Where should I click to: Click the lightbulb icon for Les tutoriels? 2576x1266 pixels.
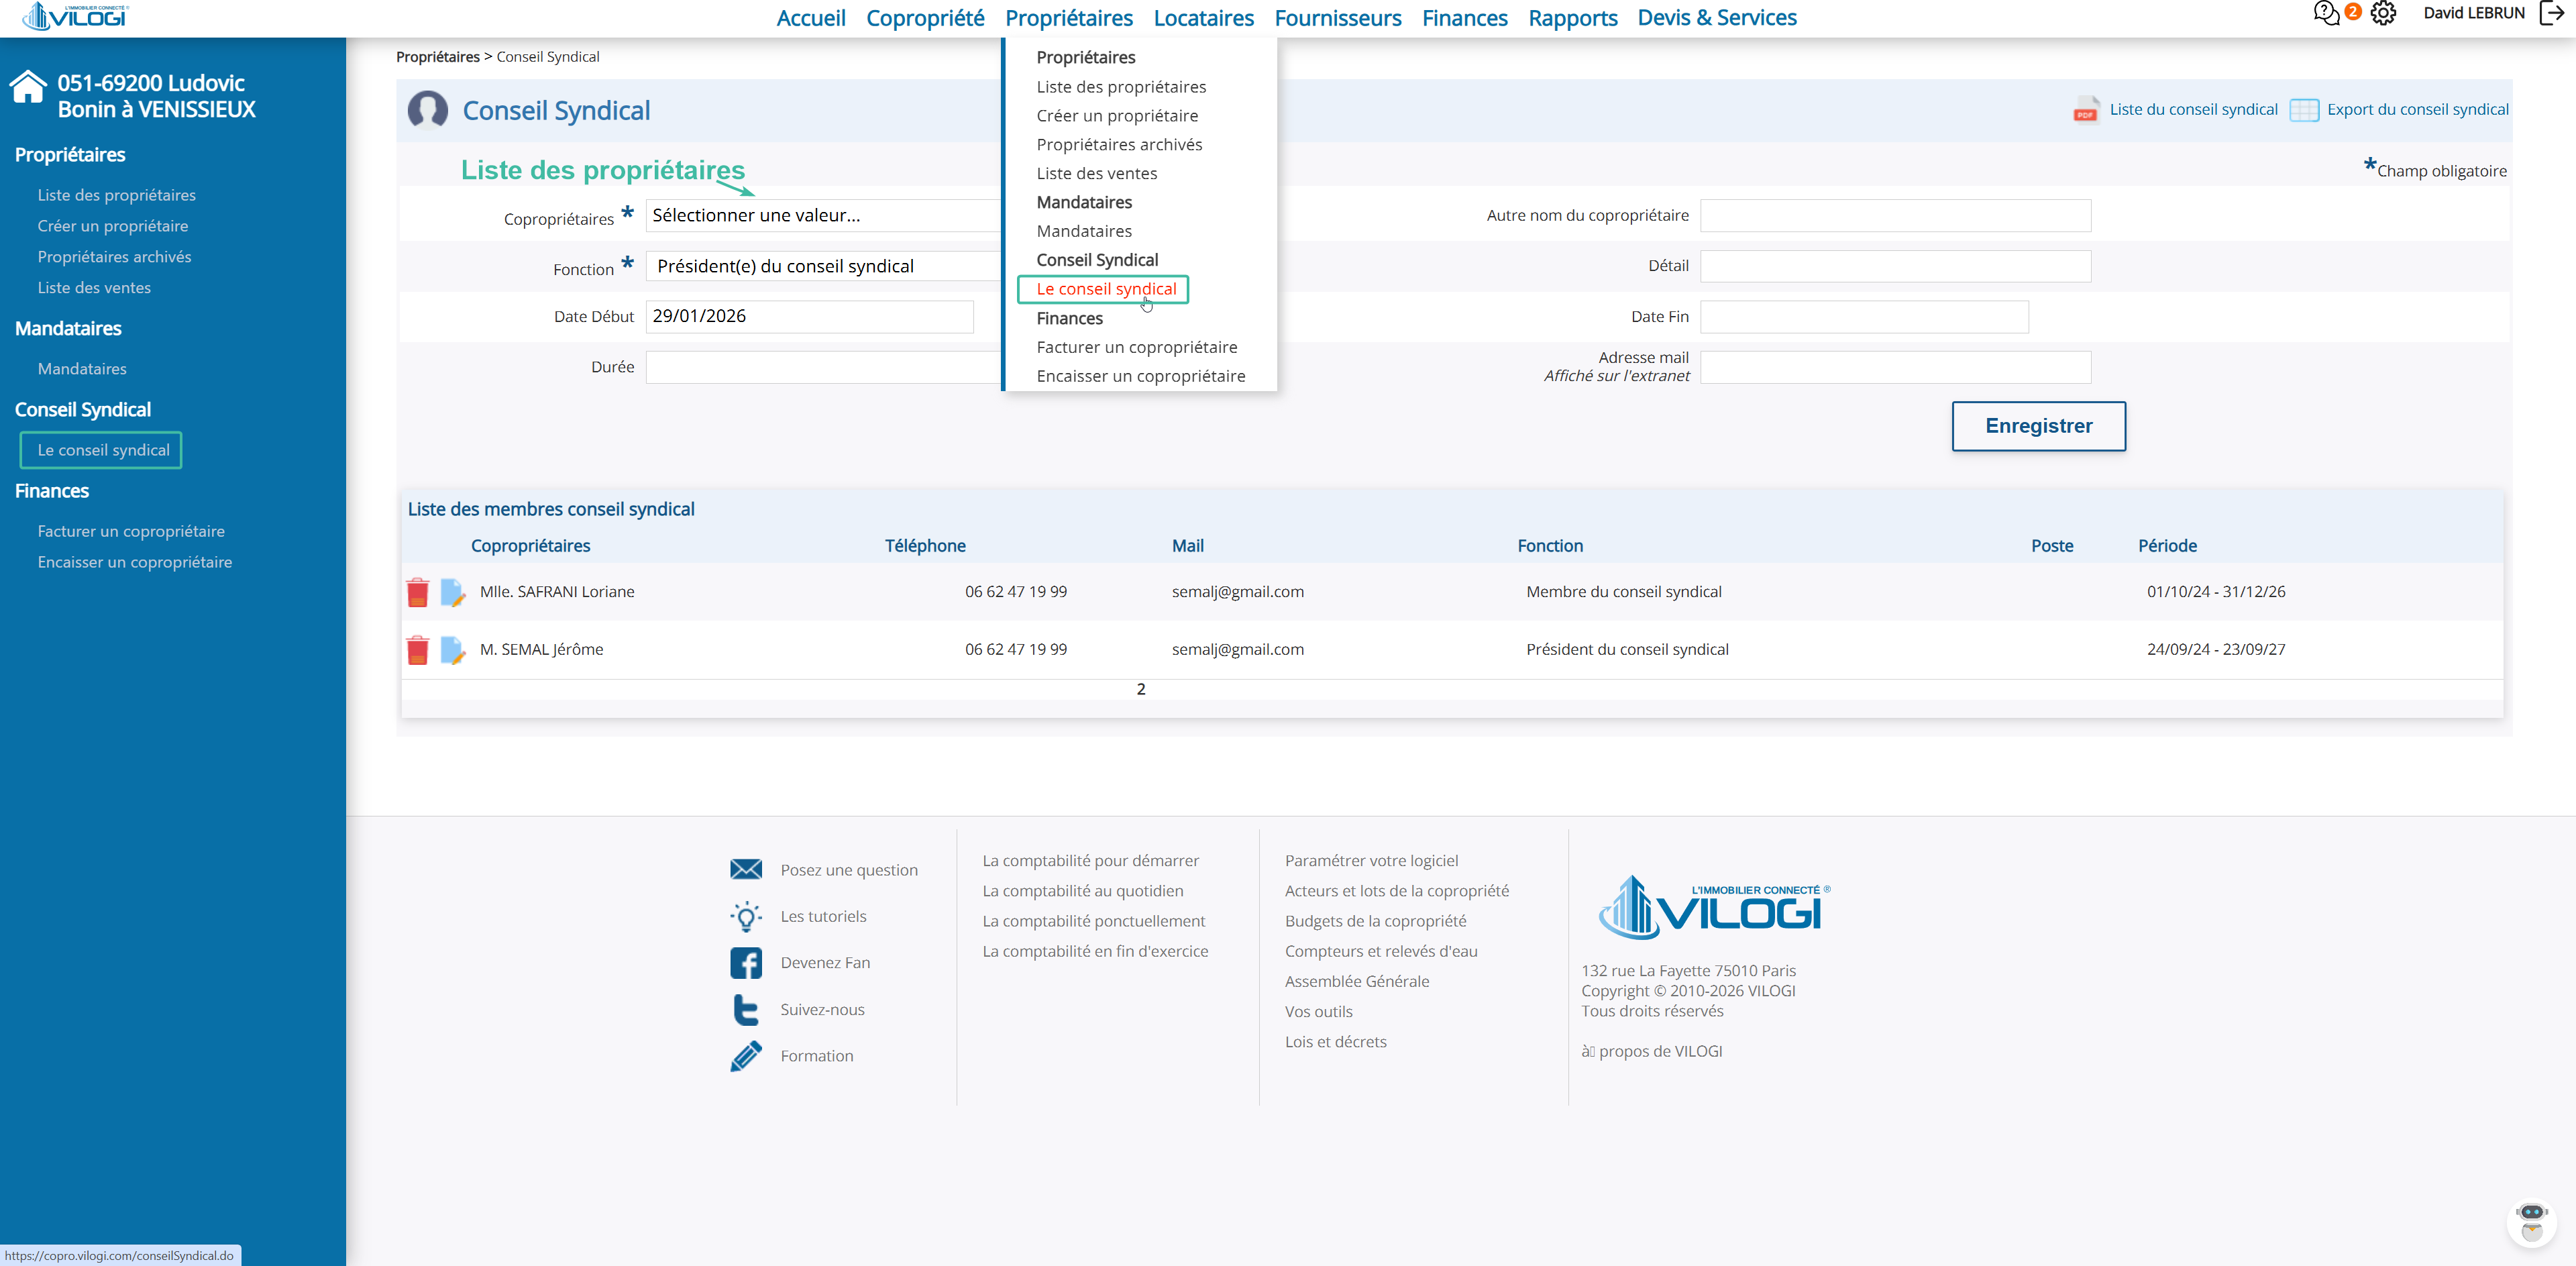pyautogui.click(x=746, y=916)
